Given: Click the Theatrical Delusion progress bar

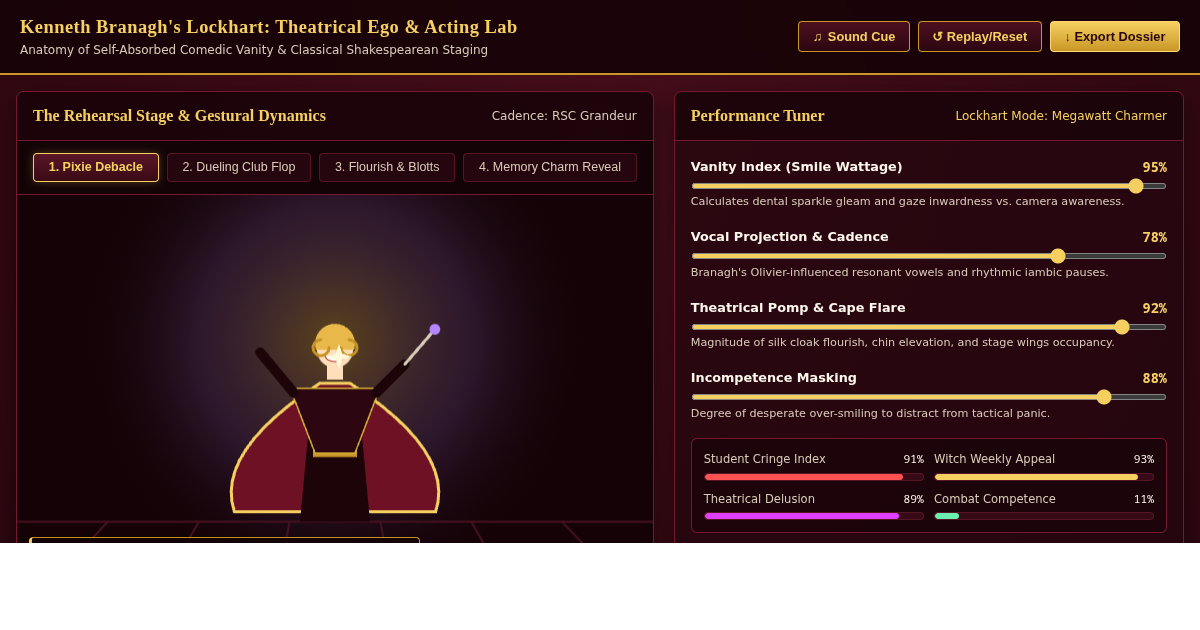Looking at the screenshot, I should [x=814, y=516].
